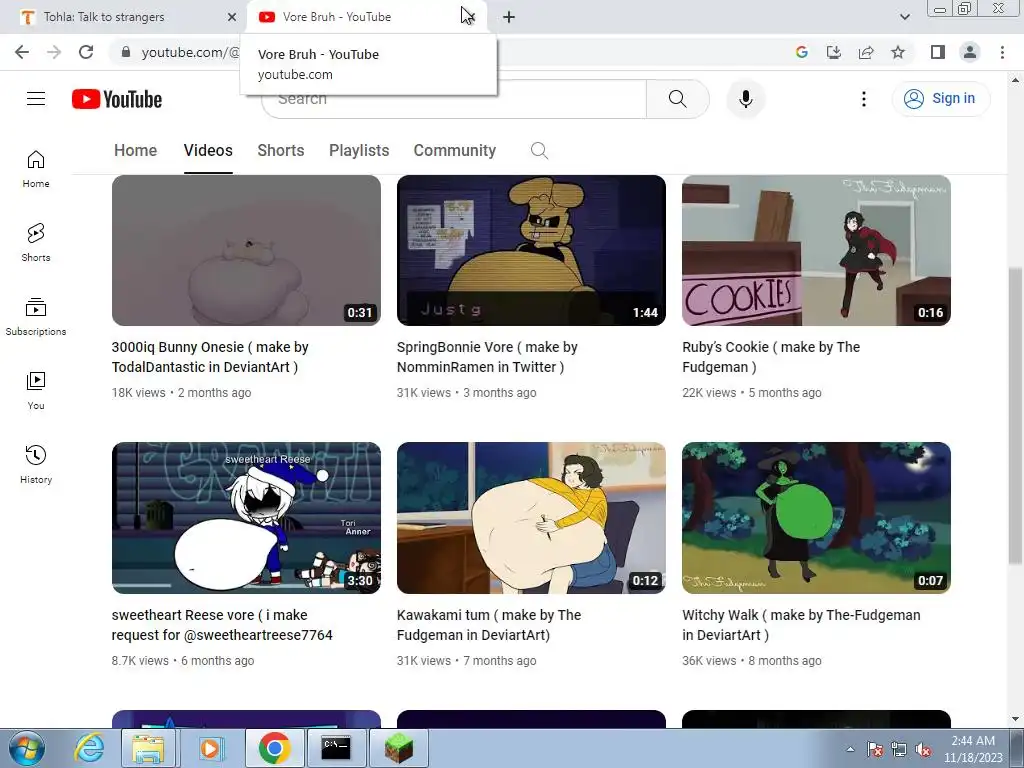
Task: Share this page via share icon
Action: click(x=866, y=52)
